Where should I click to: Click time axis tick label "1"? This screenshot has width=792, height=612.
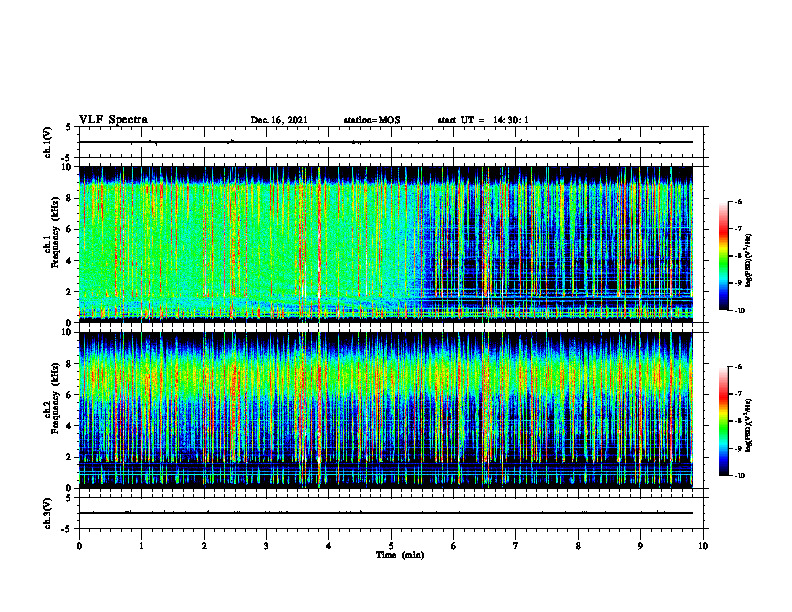(141, 546)
